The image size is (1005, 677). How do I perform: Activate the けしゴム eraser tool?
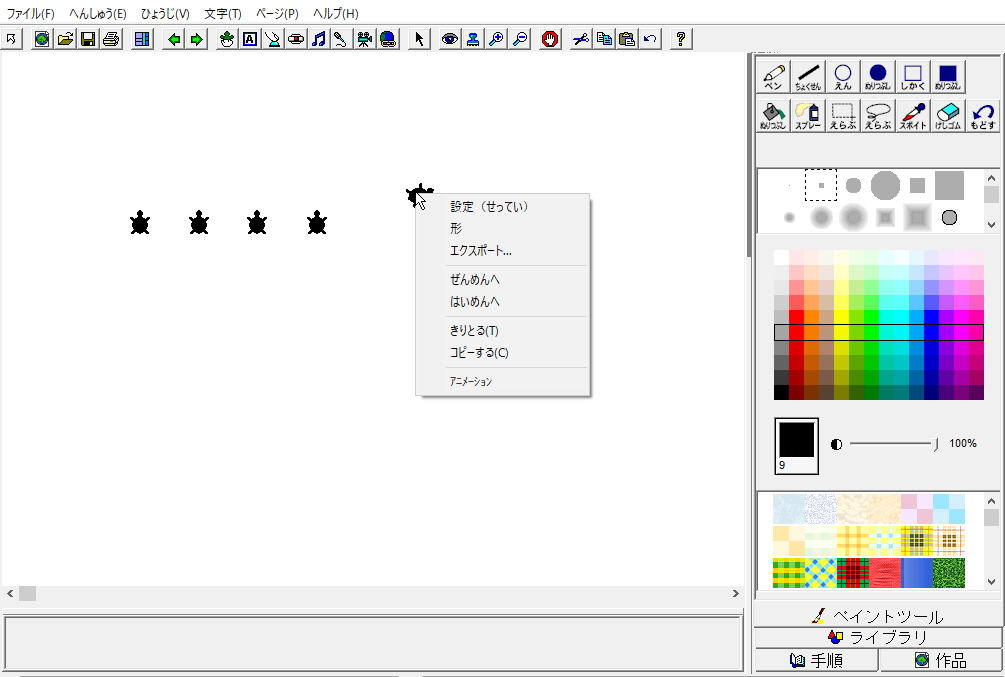click(948, 116)
